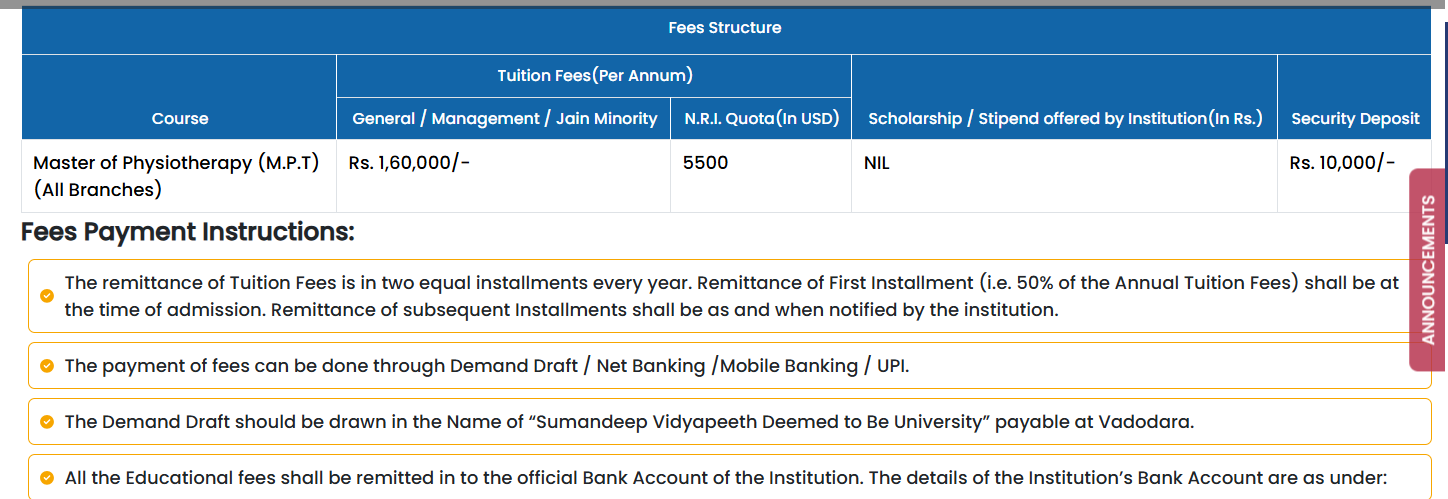The image size is (1448, 499).
Task: Open the Announcements side tab
Action: point(1427,270)
